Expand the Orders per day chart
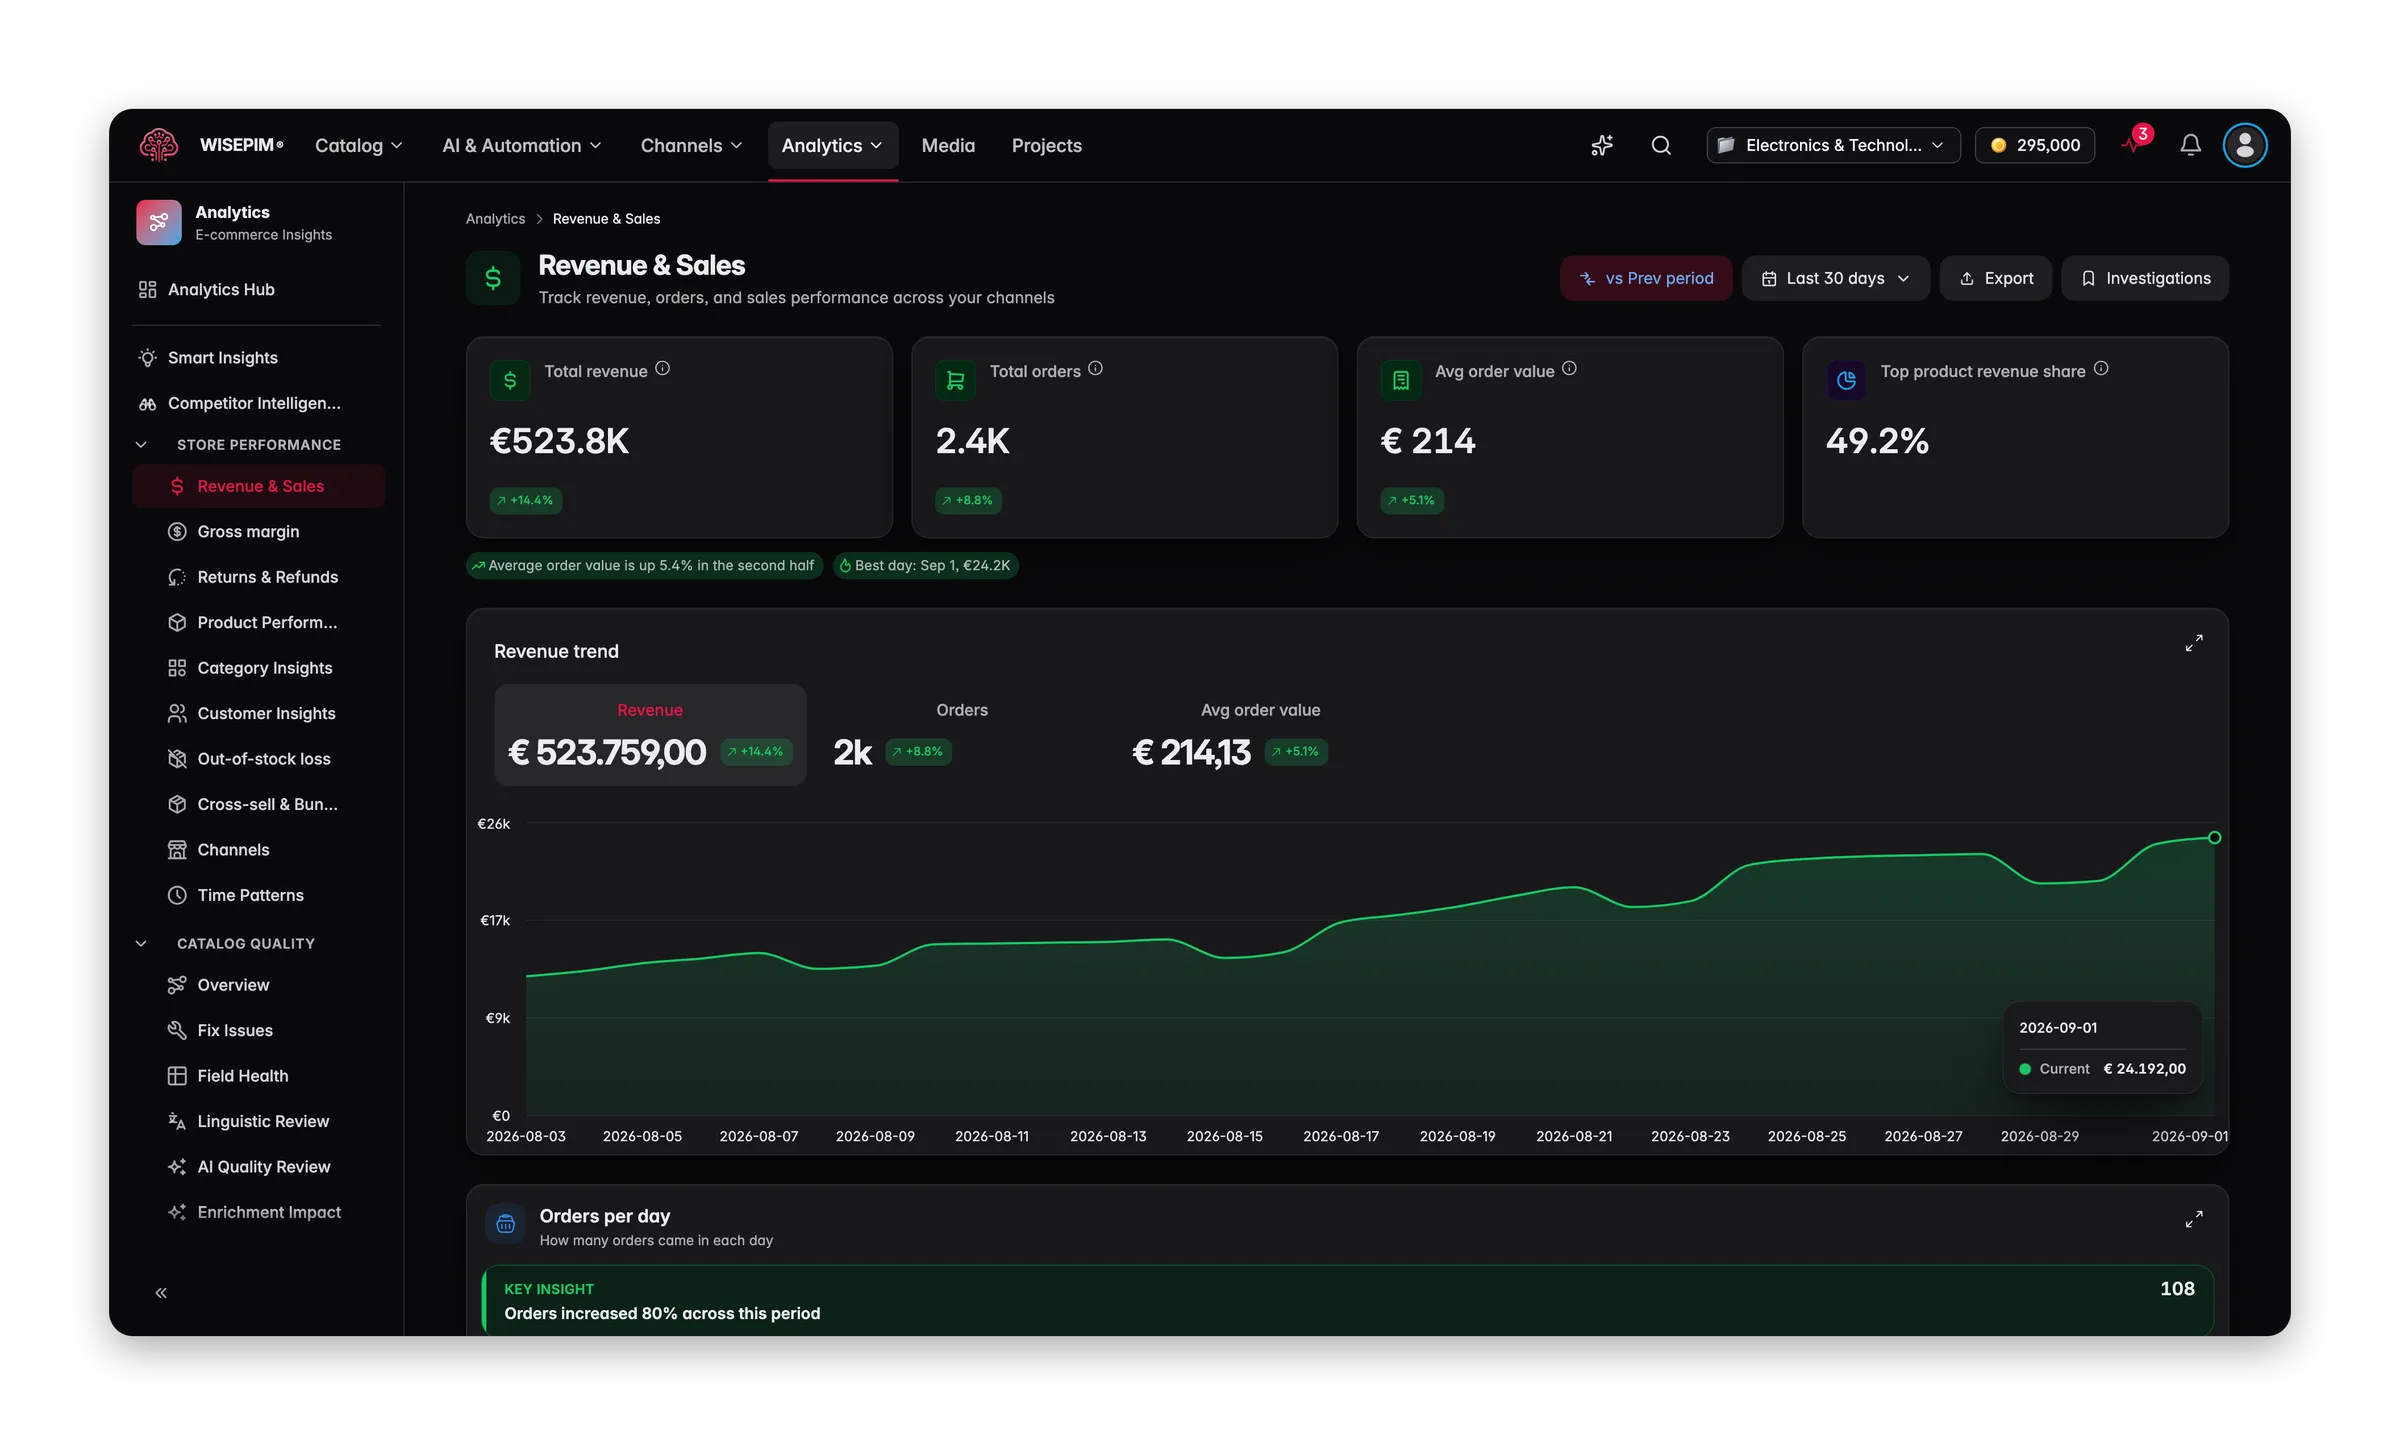The width and height of the screenshot is (2400, 1445). tap(2194, 1219)
